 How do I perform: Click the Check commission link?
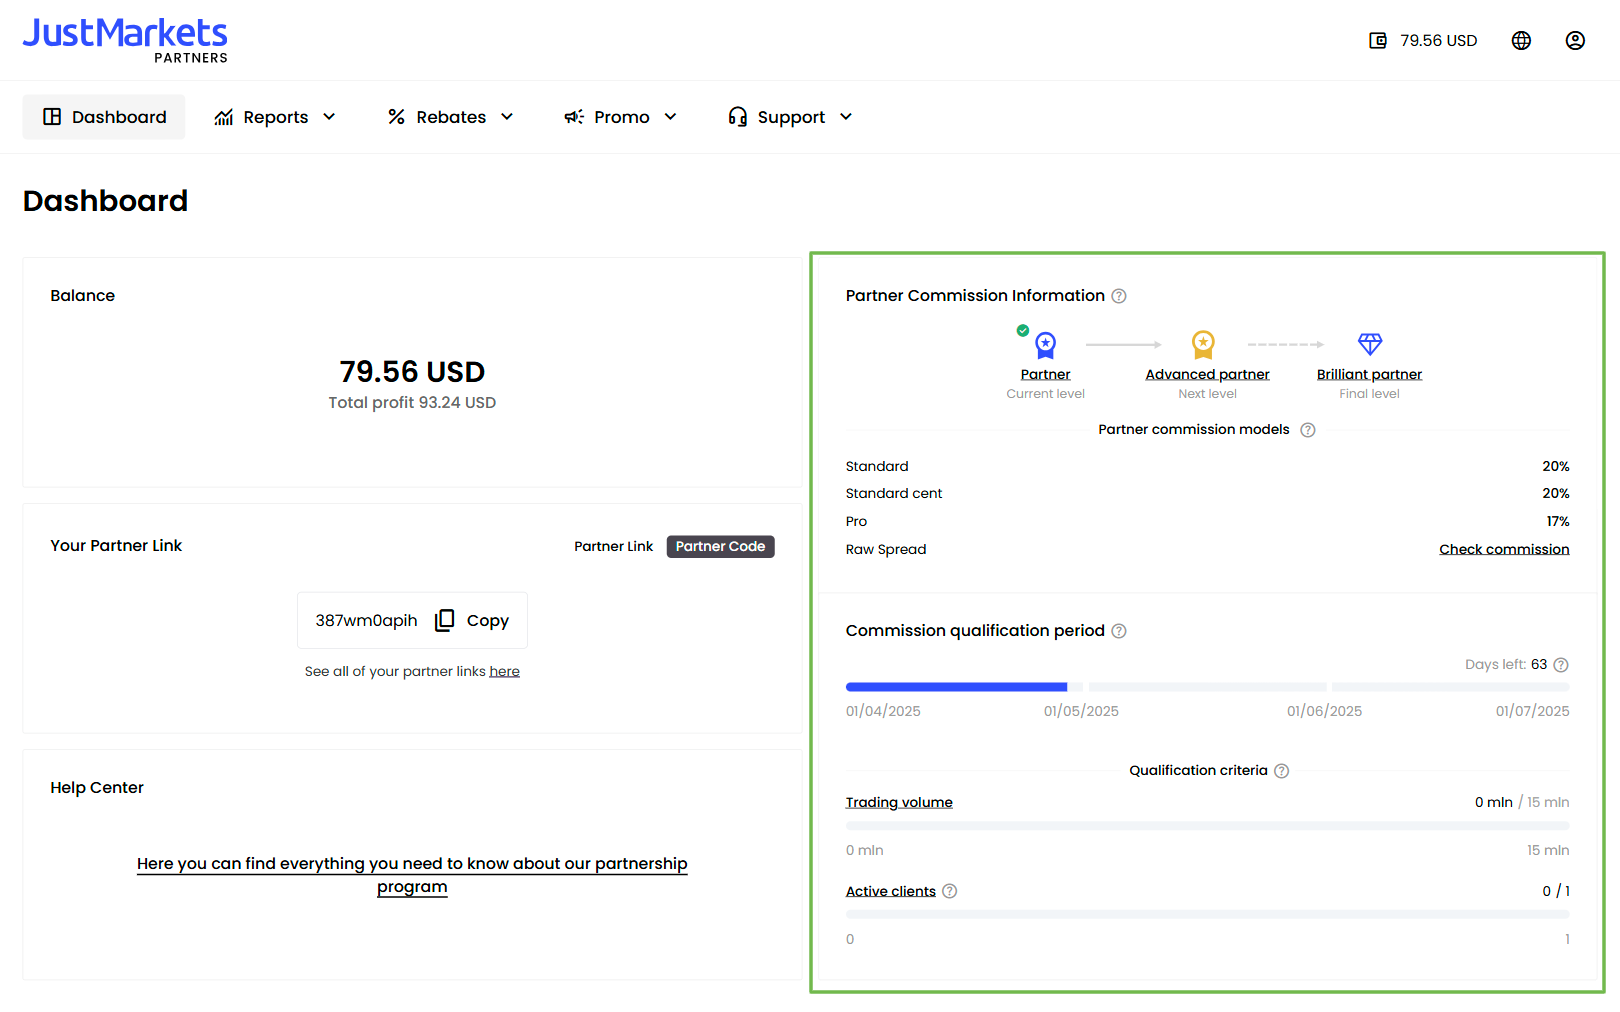click(1504, 549)
